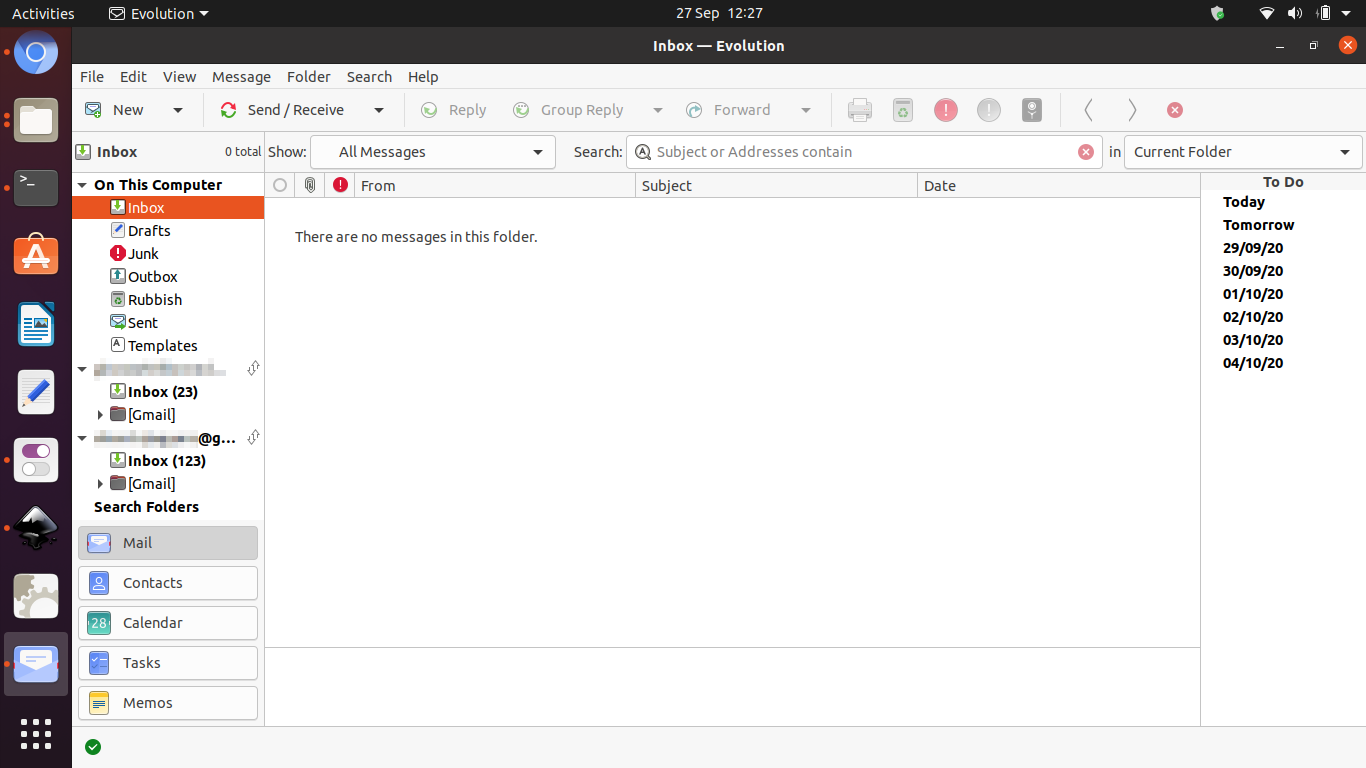Select the Outbox folder
This screenshot has width=1366, height=768.
point(152,277)
